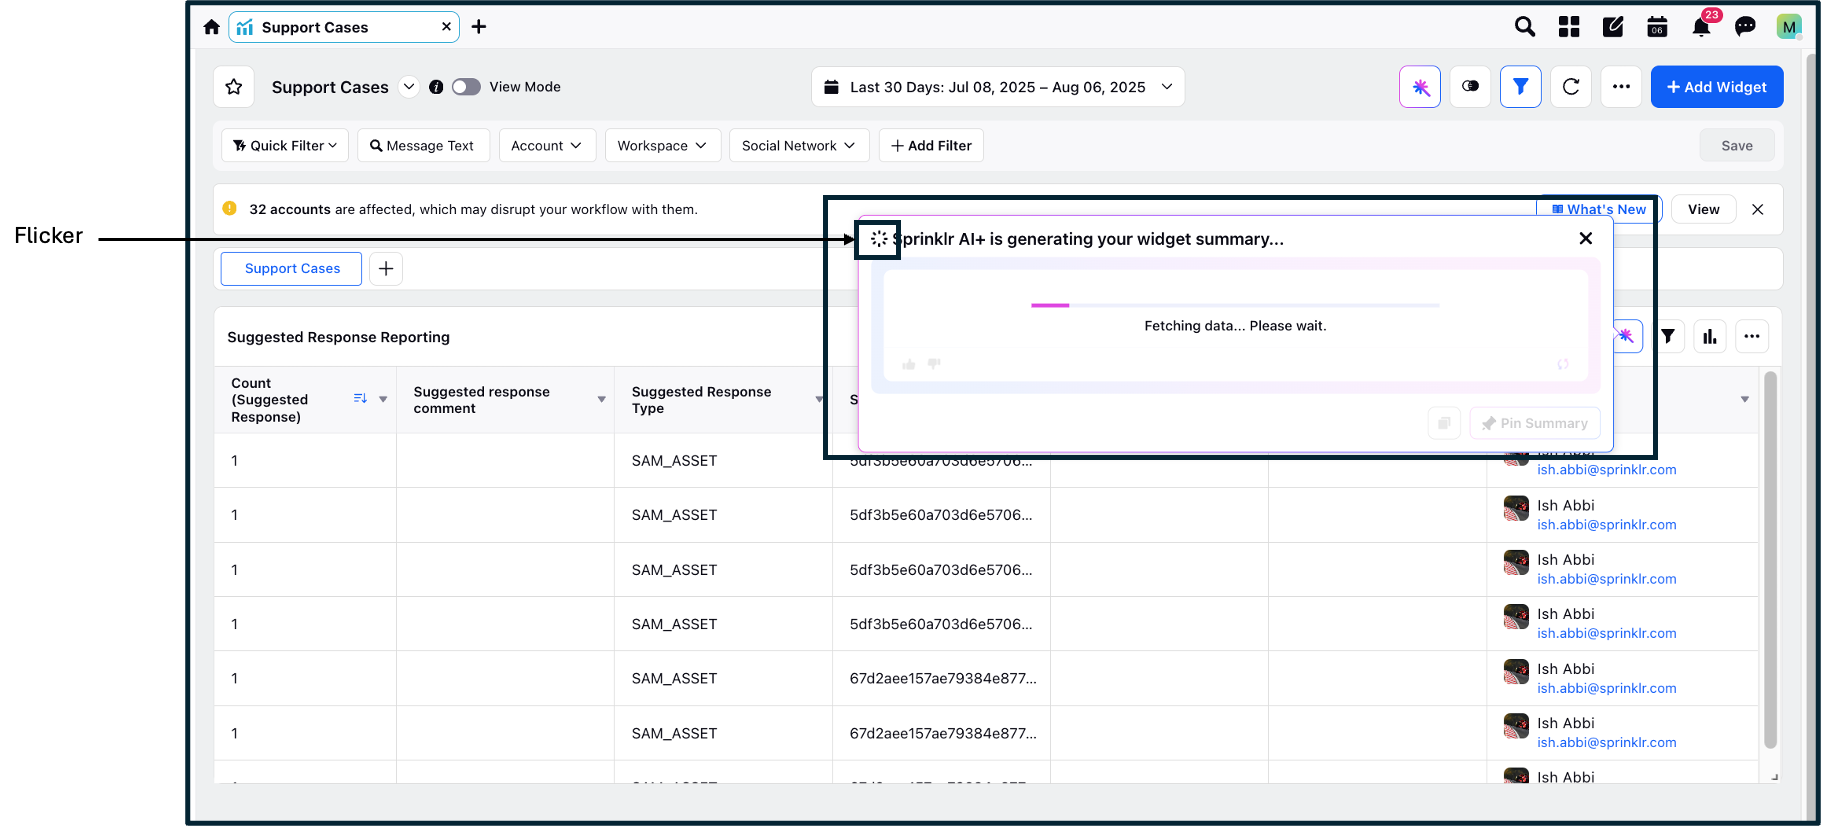Close the AI widget summary popup
The height and width of the screenshot is (826, 1822).
[1585, 238]
